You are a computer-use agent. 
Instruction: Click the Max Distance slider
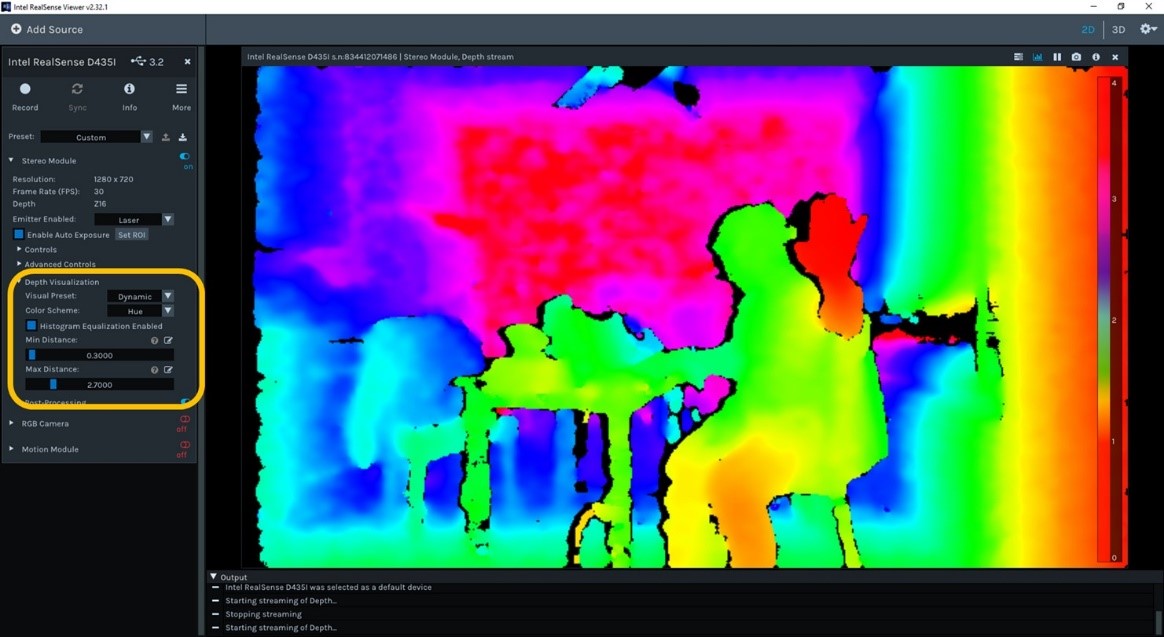coord(99,384)
